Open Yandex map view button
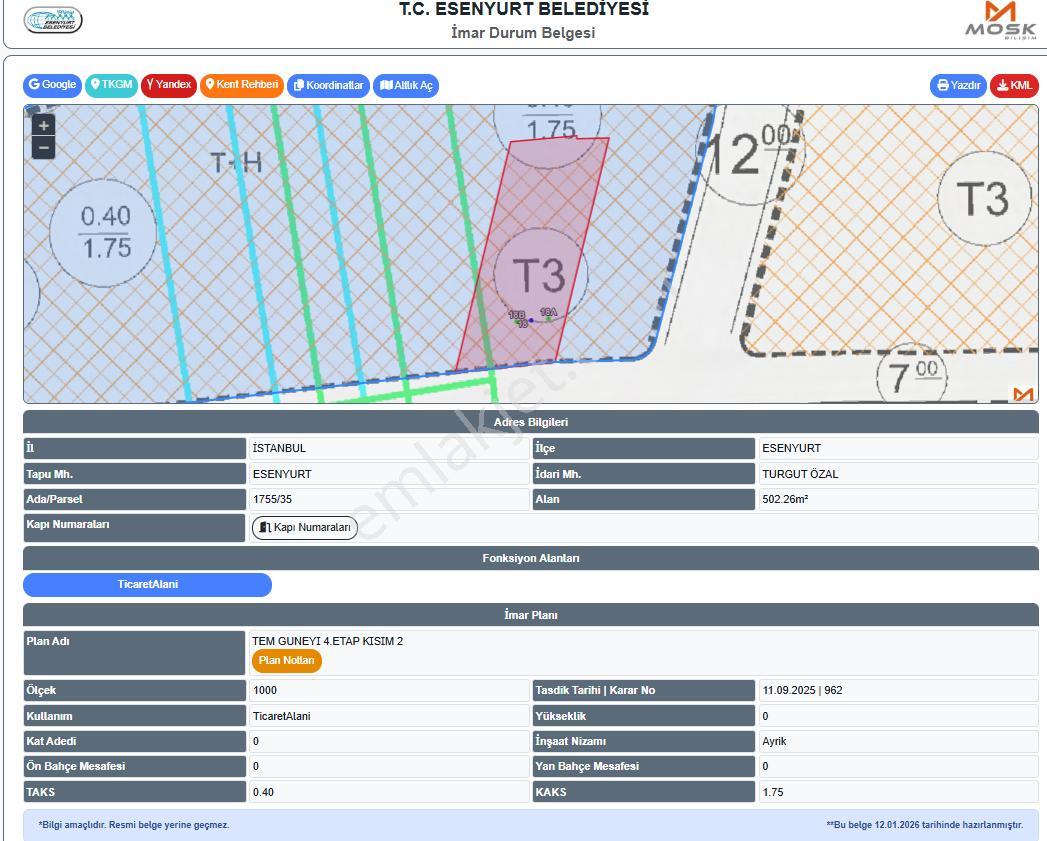1047x841 pixels. click(x=168, y=85)
